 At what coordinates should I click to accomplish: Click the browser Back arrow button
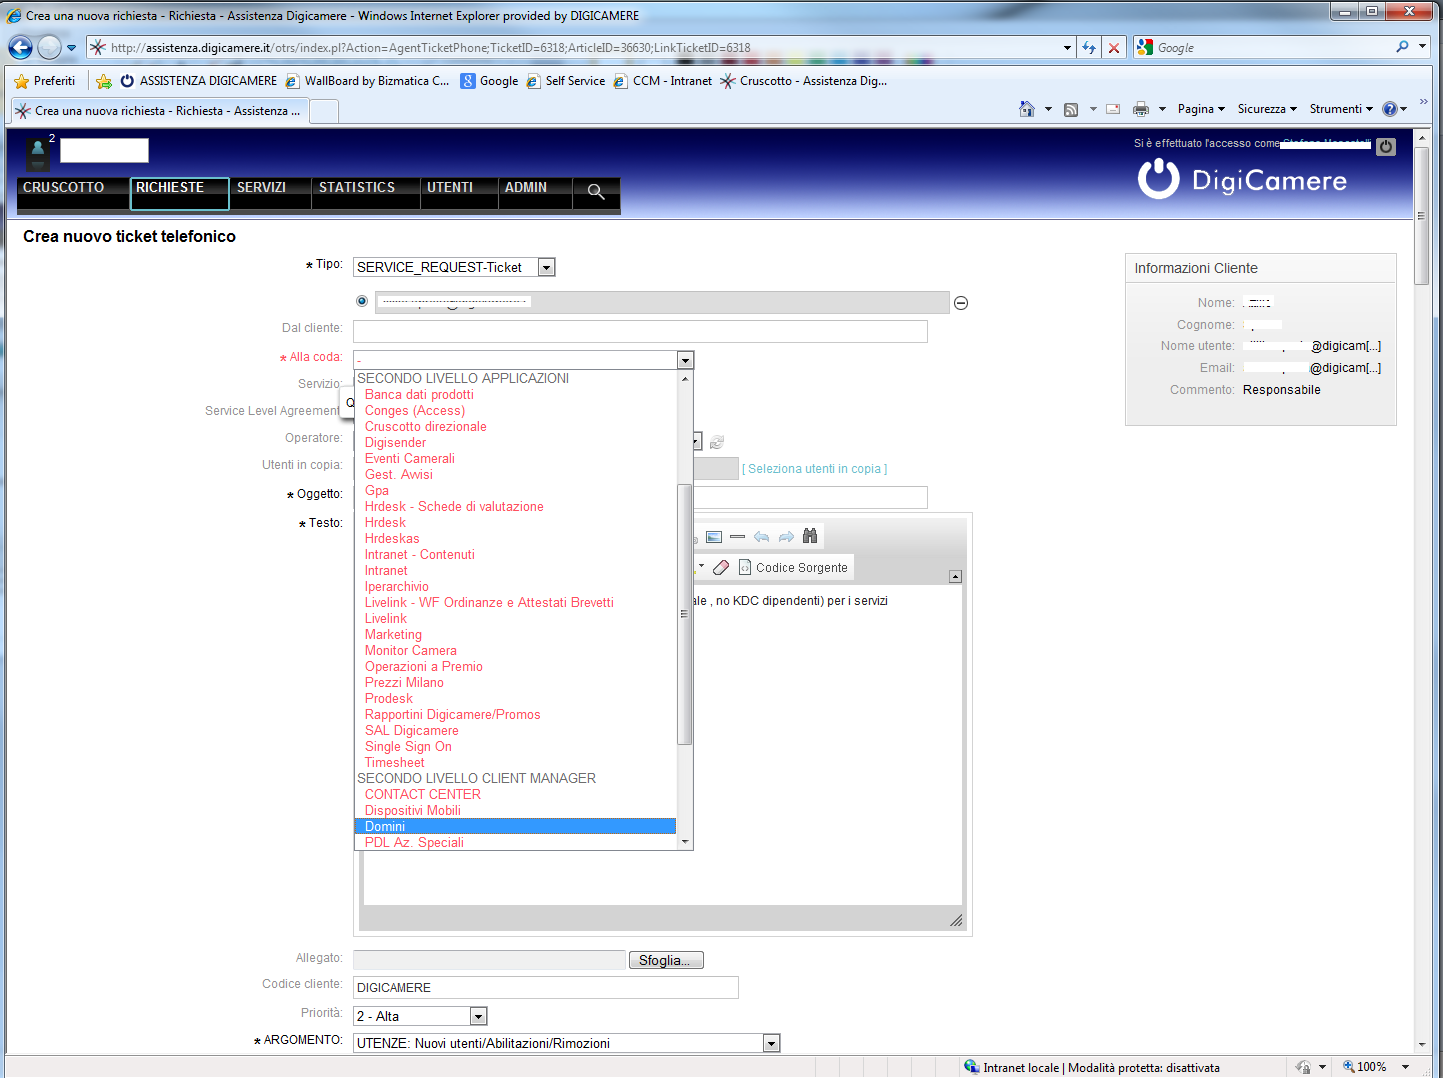pos(20,47)
